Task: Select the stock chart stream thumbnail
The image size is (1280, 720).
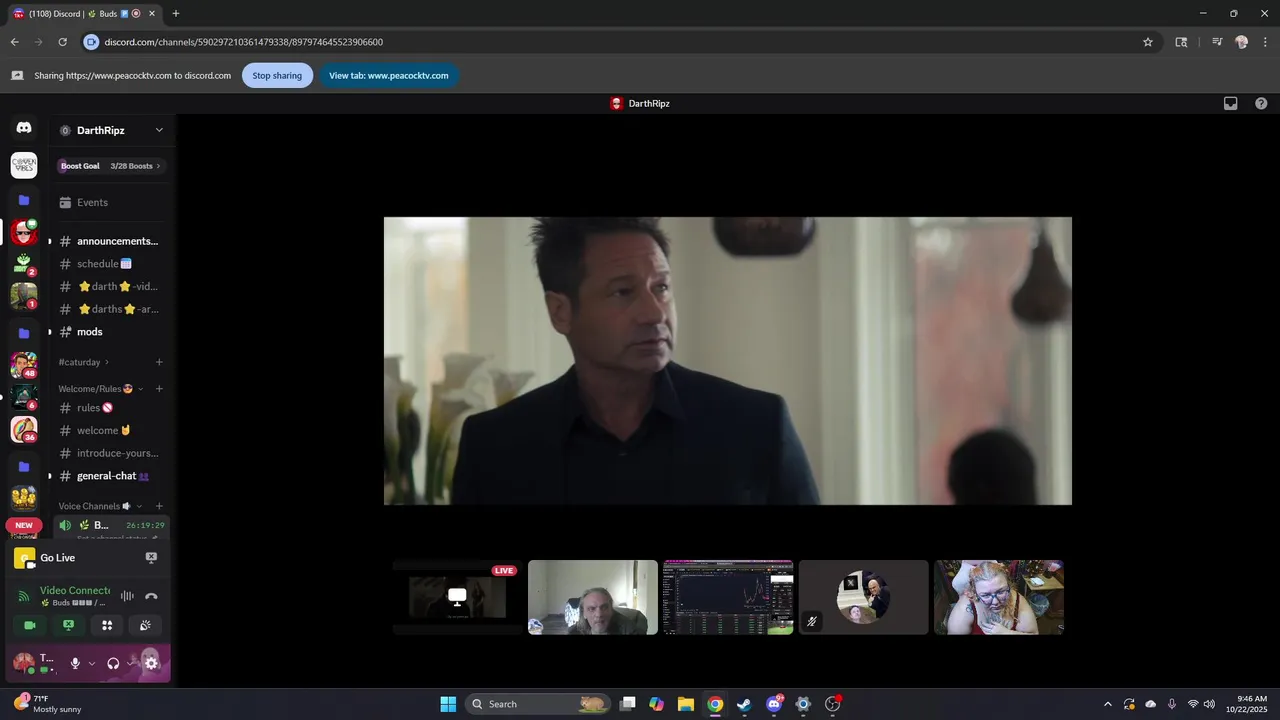Action: click(728, 597)
